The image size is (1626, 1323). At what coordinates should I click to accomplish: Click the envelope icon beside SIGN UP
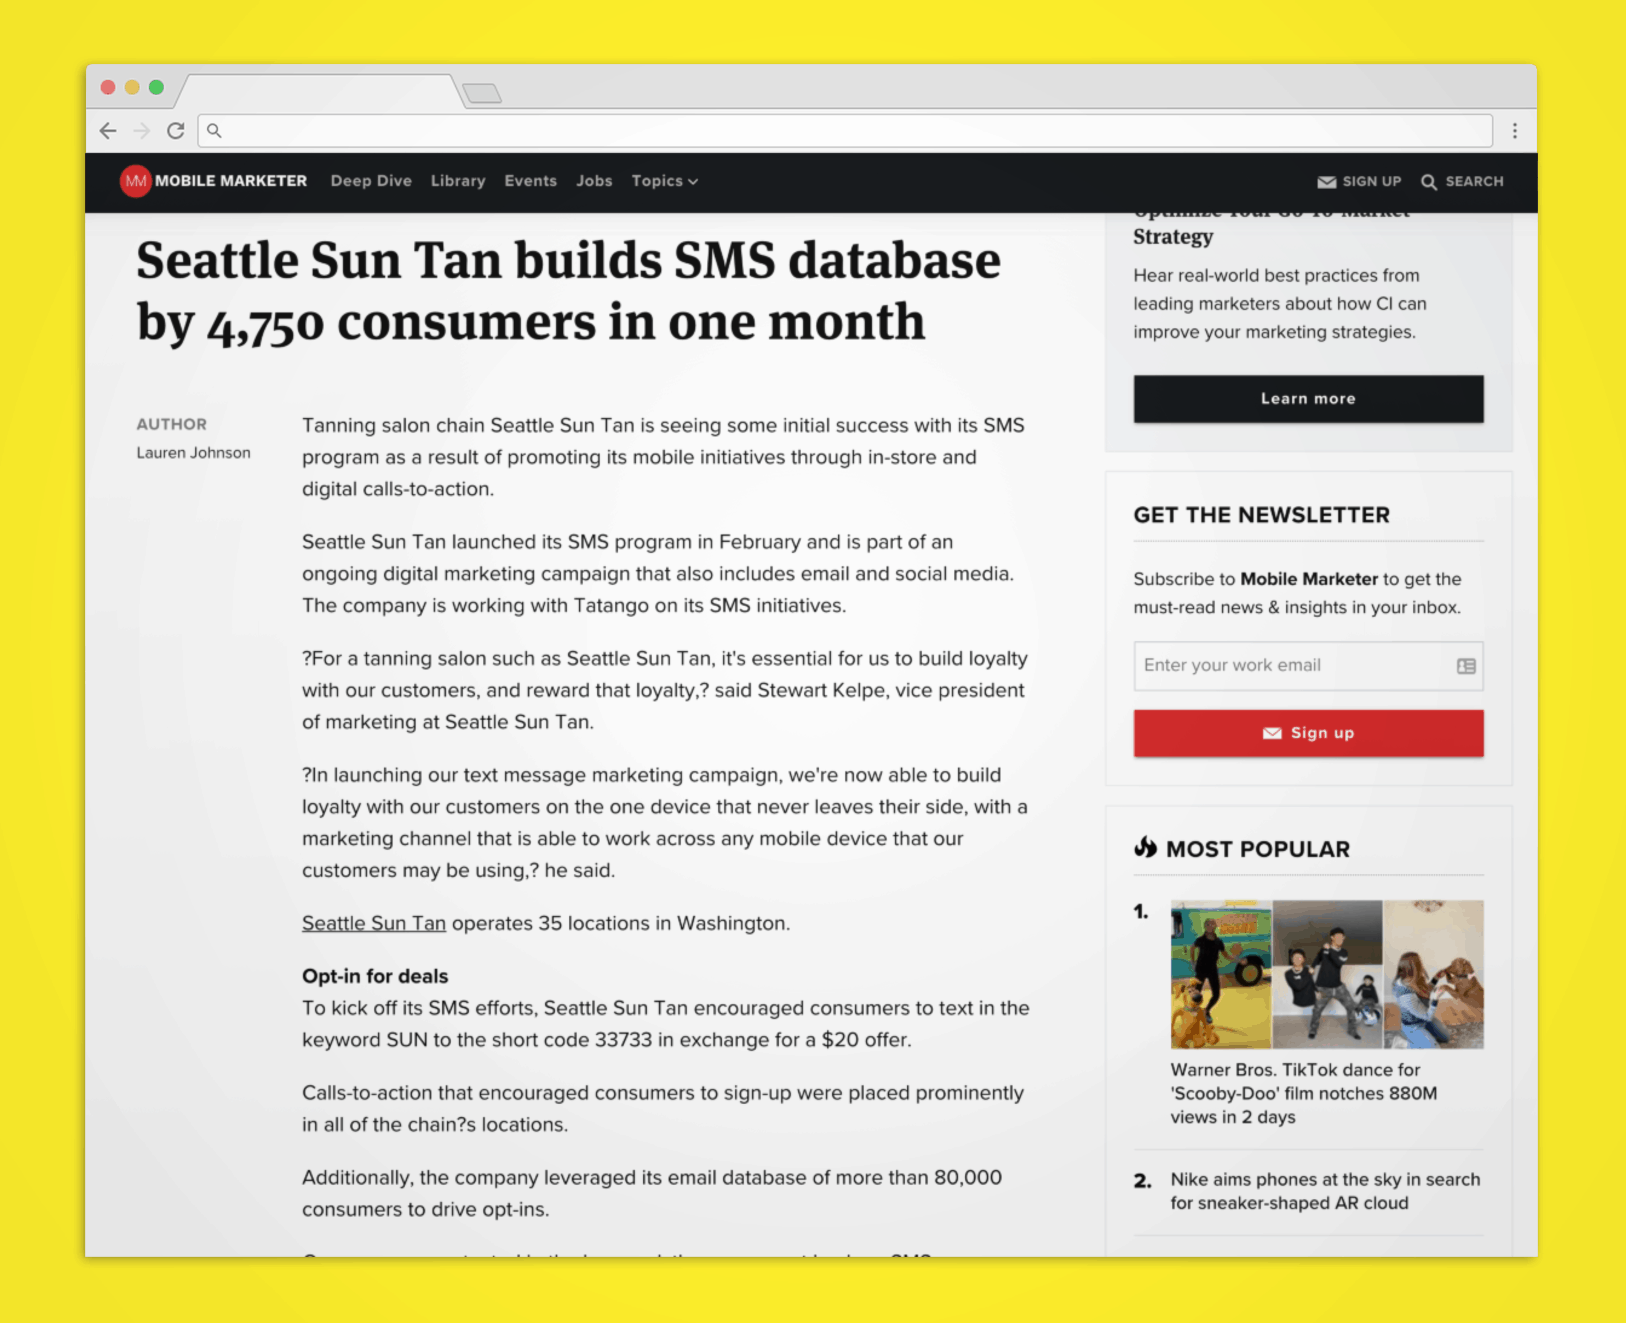coord(1327,182)
